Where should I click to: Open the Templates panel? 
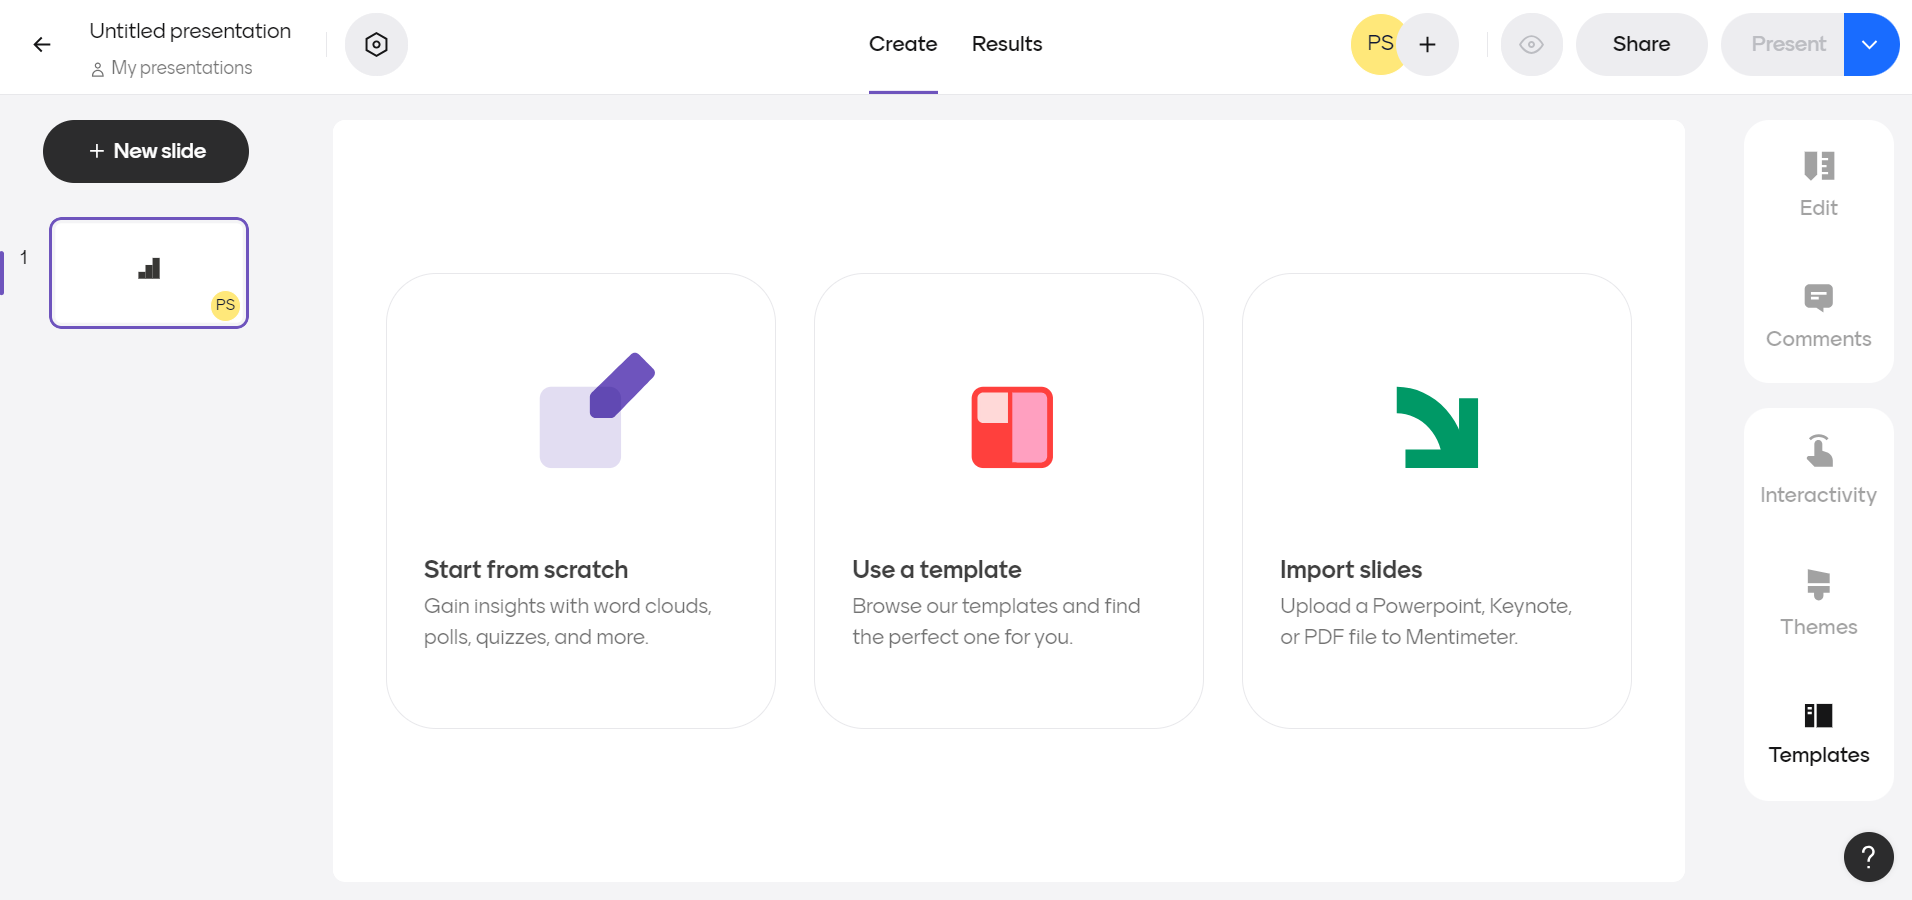pyautogui.click(x=1817, y=732)
